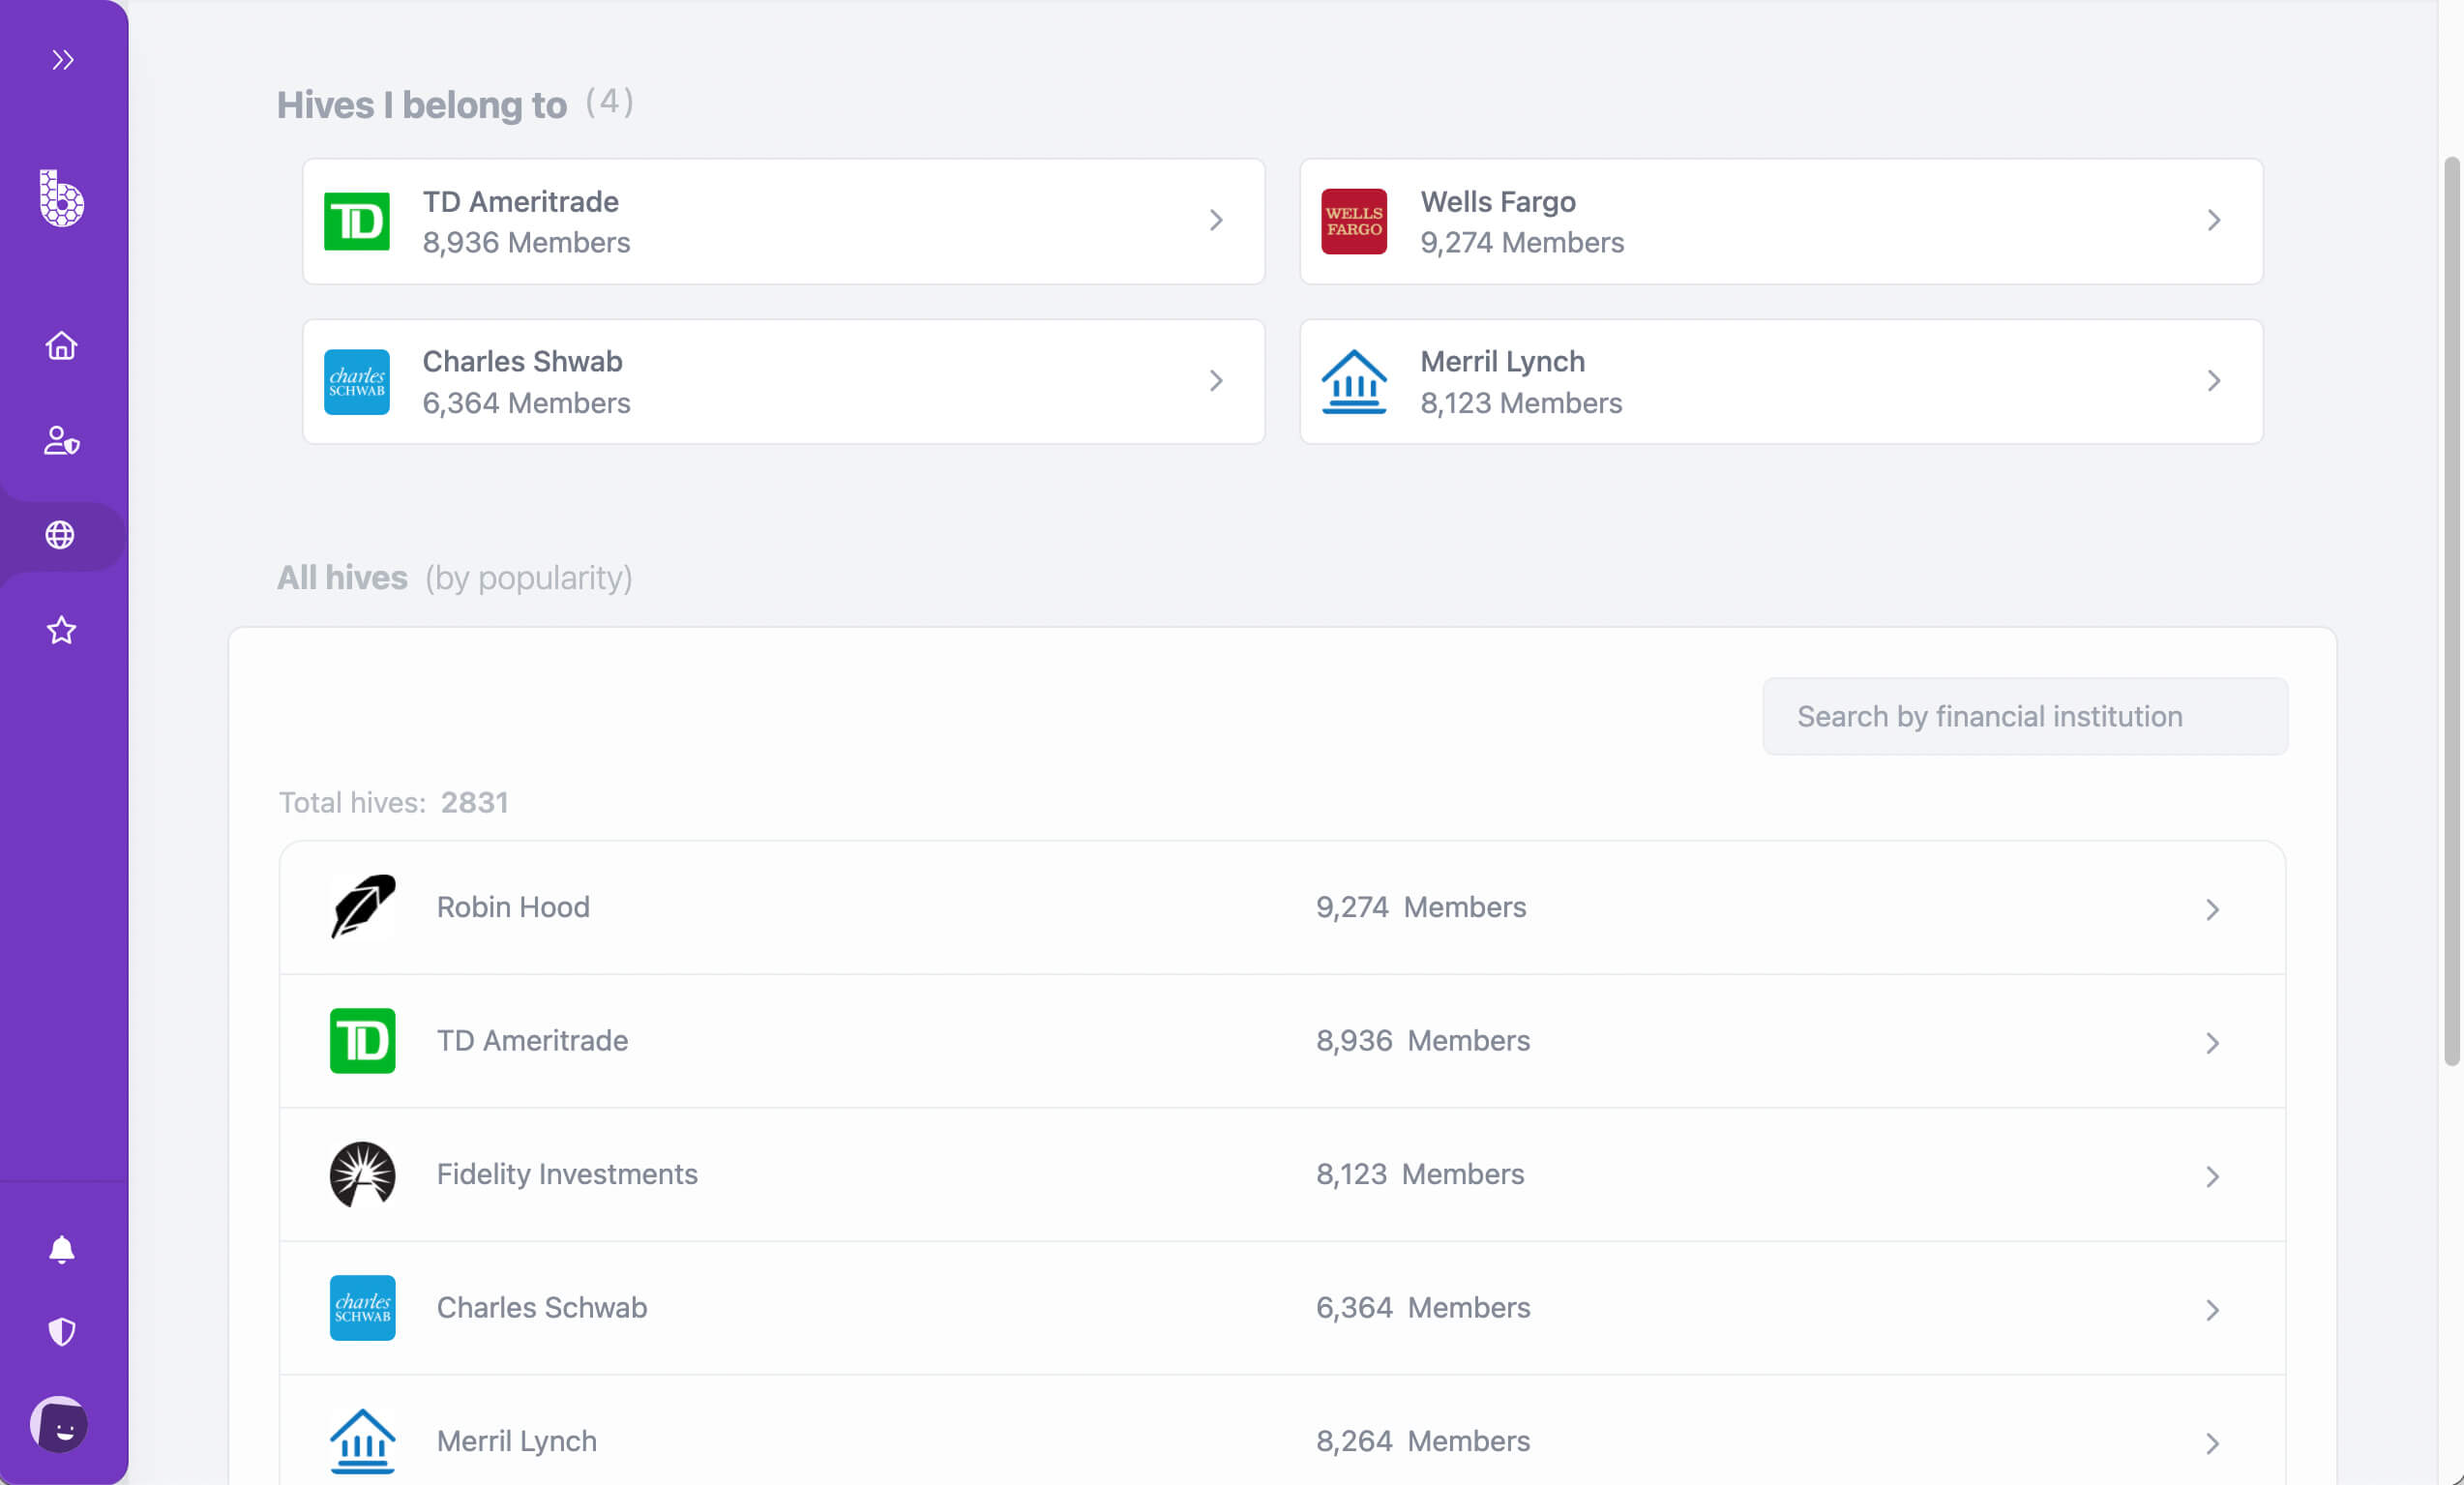This screenshot has width=2464, height=1485.
Task: Expand the Merril Lynch hive via its chevron
Action: tap(2215, 381)
